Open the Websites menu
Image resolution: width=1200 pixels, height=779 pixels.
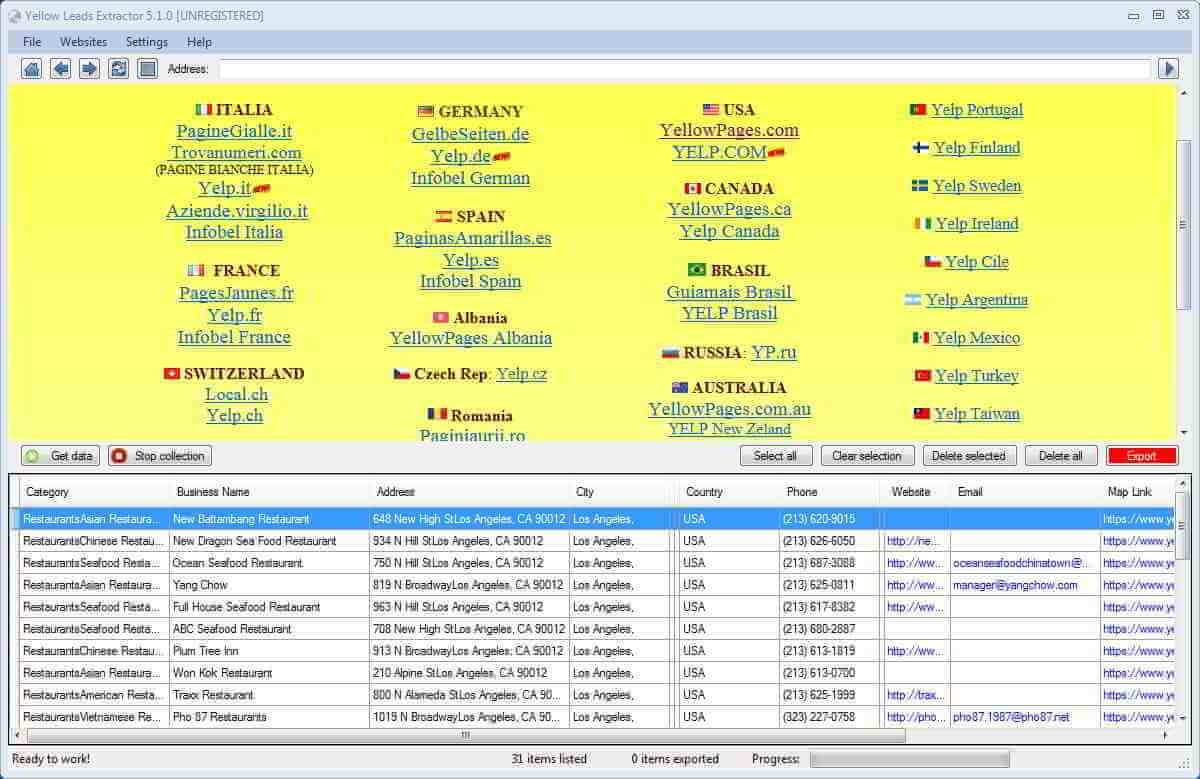[x=83, y=42]
